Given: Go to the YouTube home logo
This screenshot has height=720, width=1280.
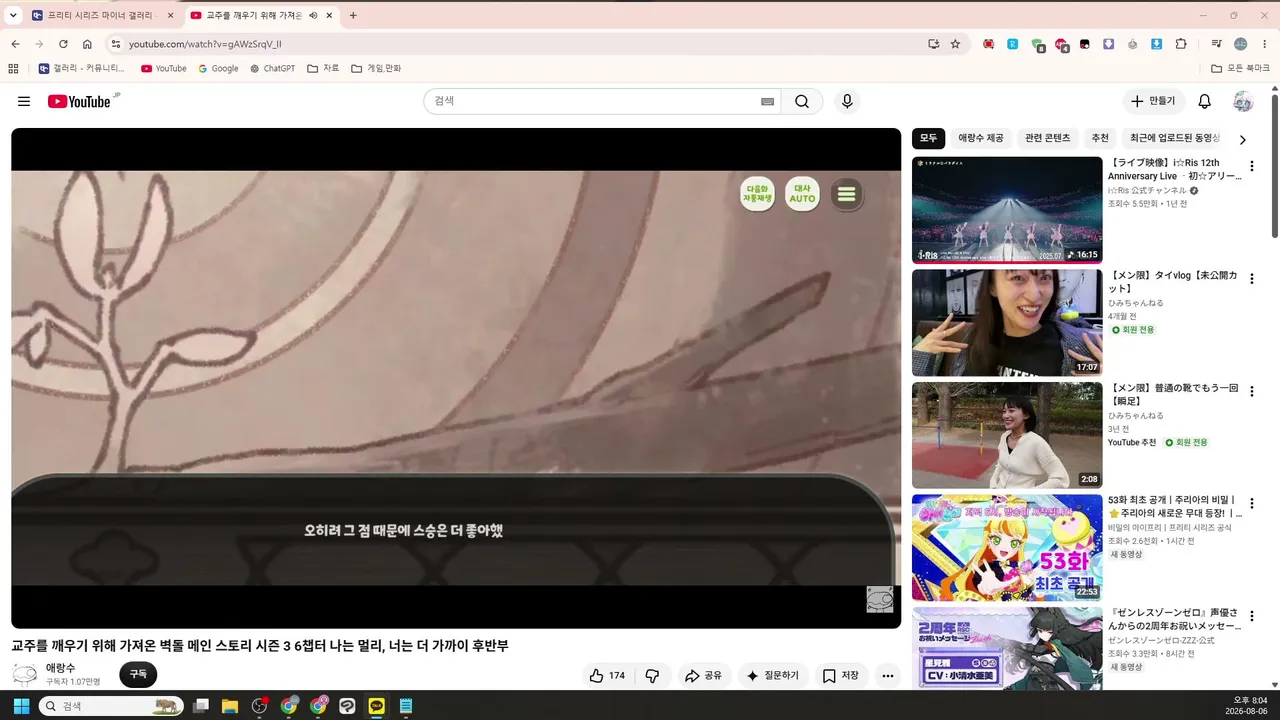Looking at the screenshot, I should click(82, 101).
